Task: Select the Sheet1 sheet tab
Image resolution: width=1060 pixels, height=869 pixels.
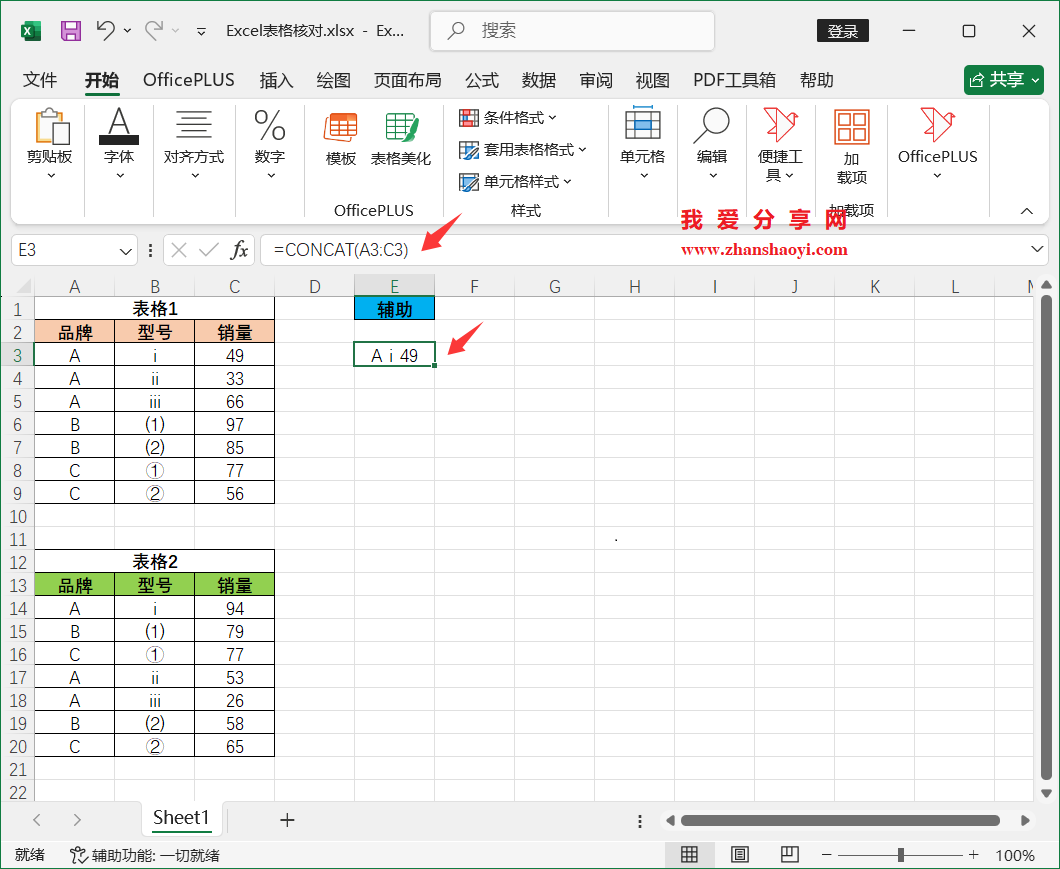Action: coord(181,818)
